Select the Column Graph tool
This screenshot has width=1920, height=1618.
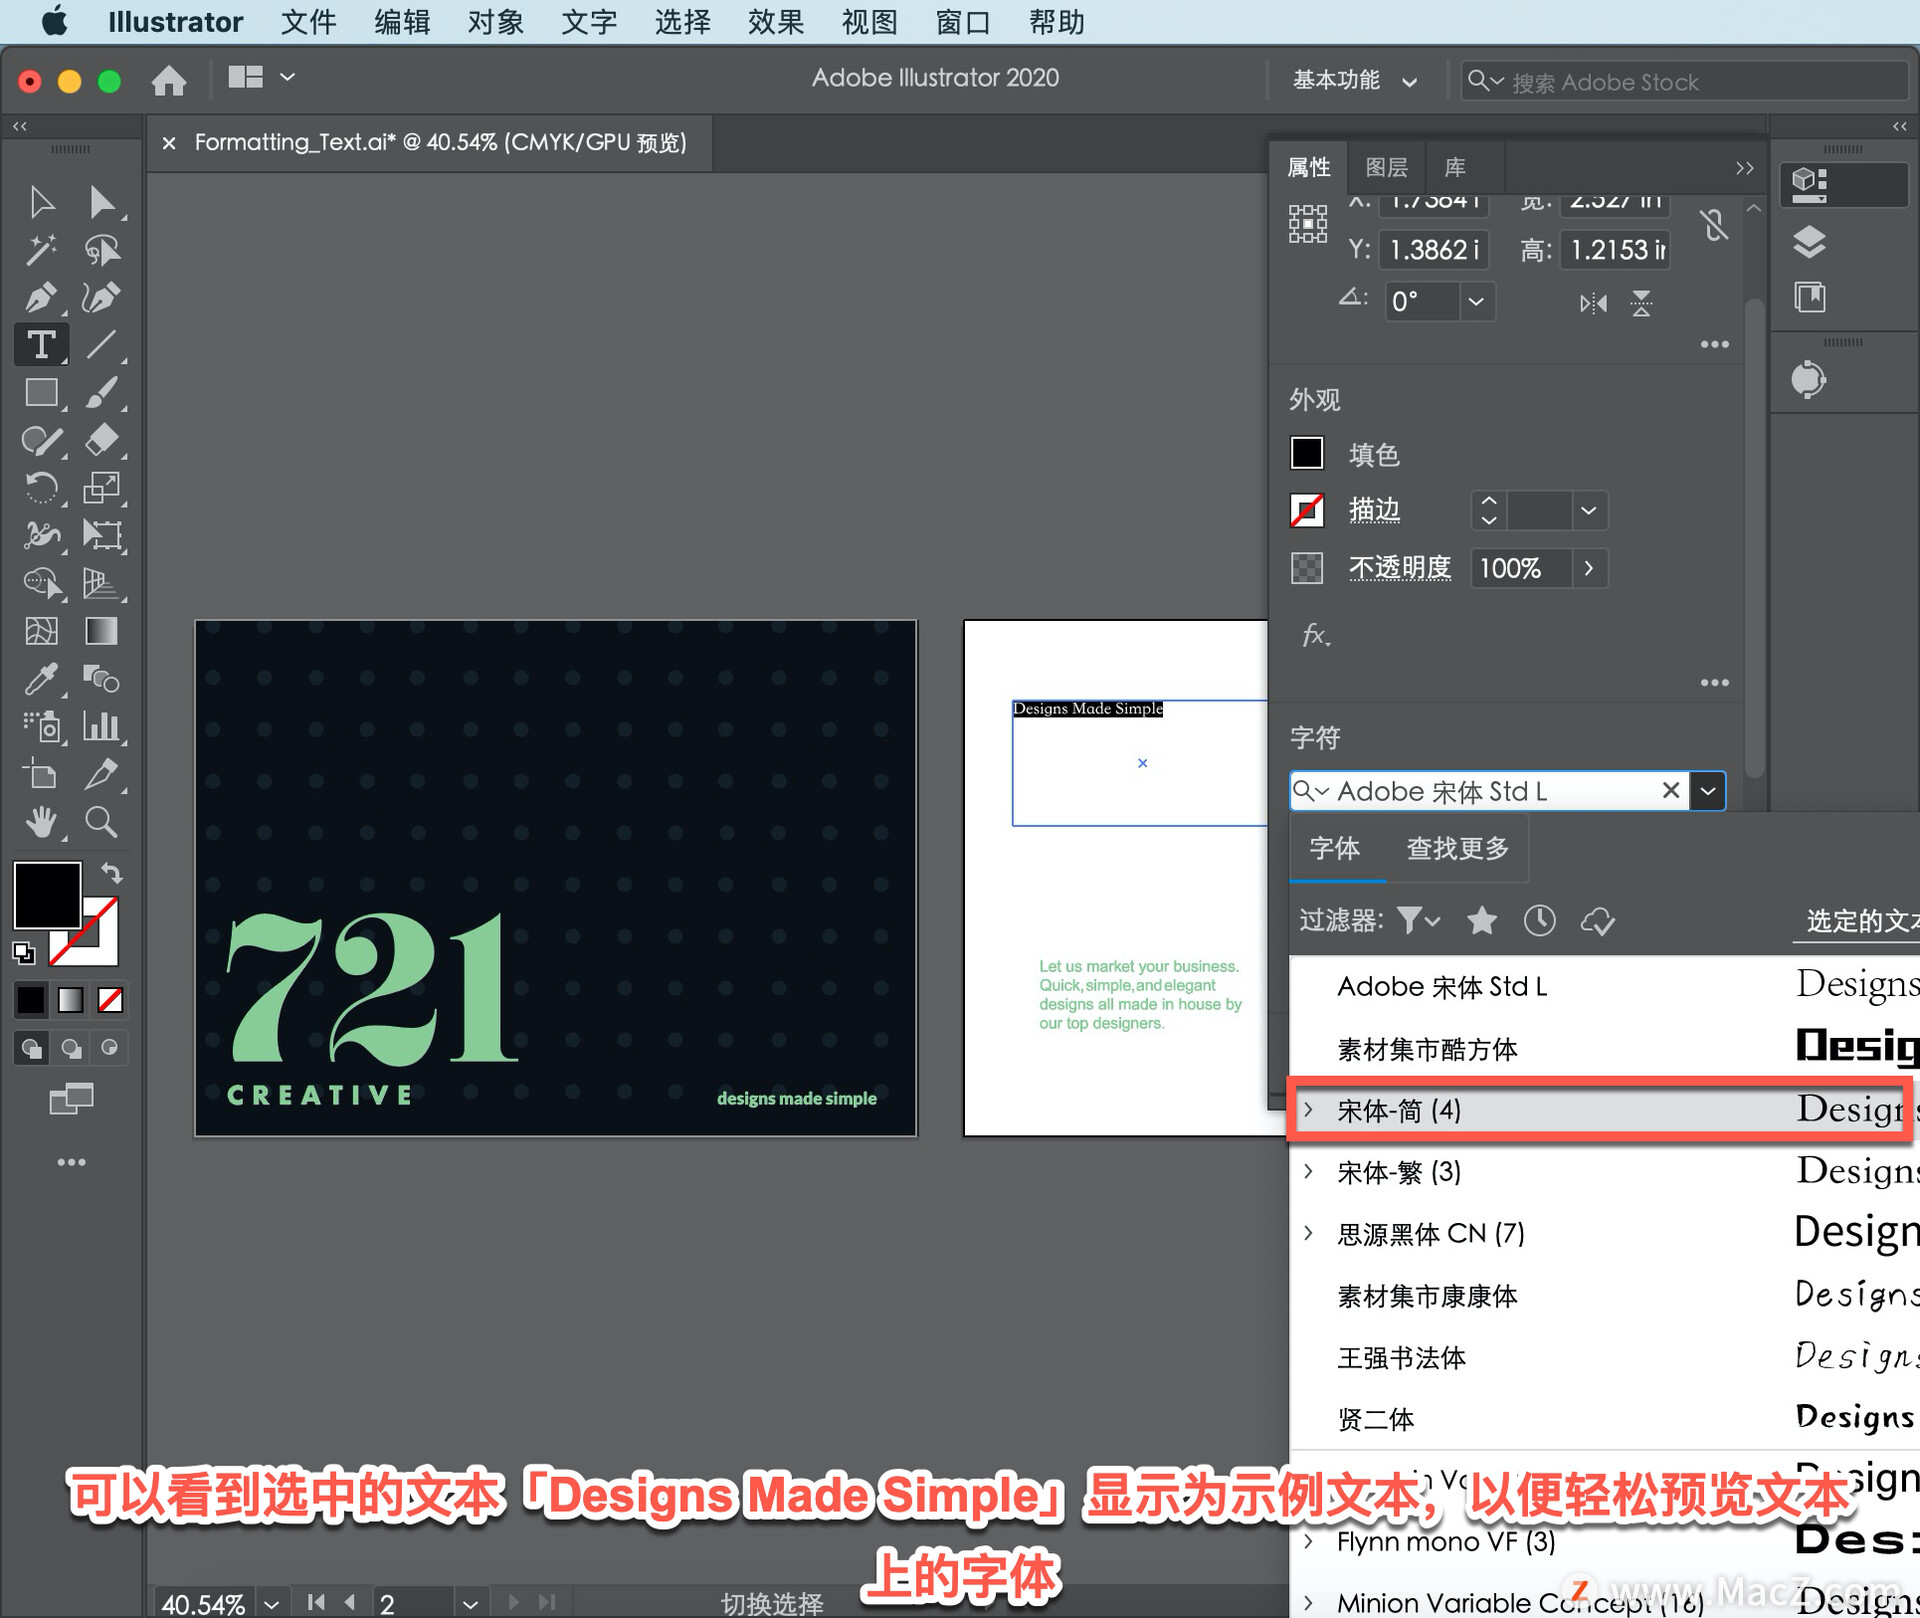(101, 726)
